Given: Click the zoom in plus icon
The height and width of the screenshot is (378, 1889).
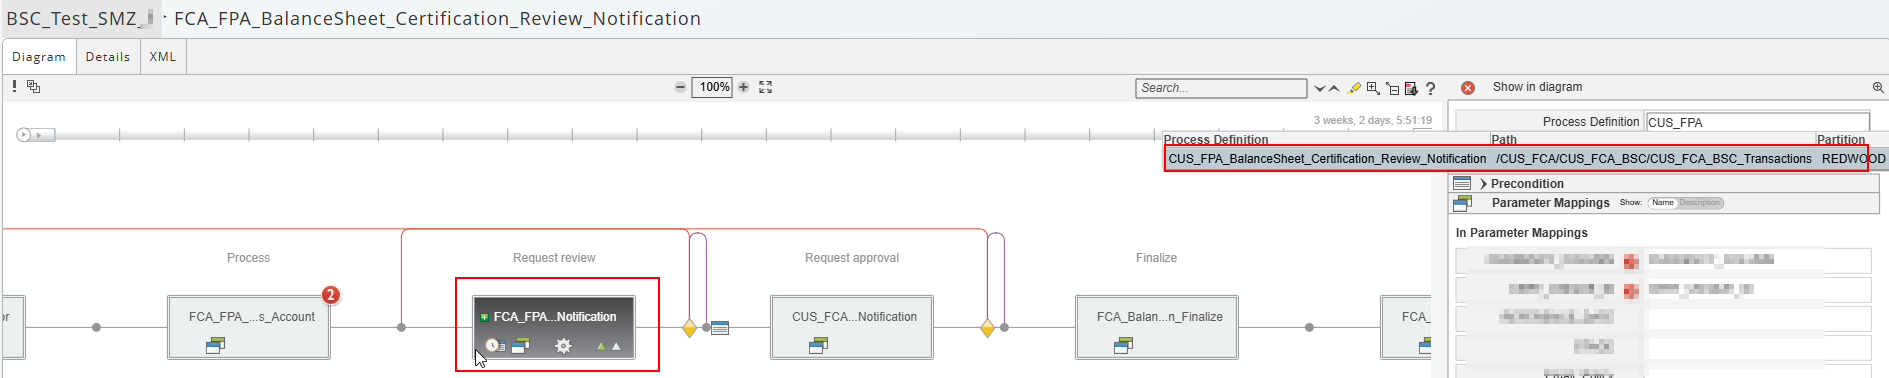Looking at the screenshot, I should (743, 87).
